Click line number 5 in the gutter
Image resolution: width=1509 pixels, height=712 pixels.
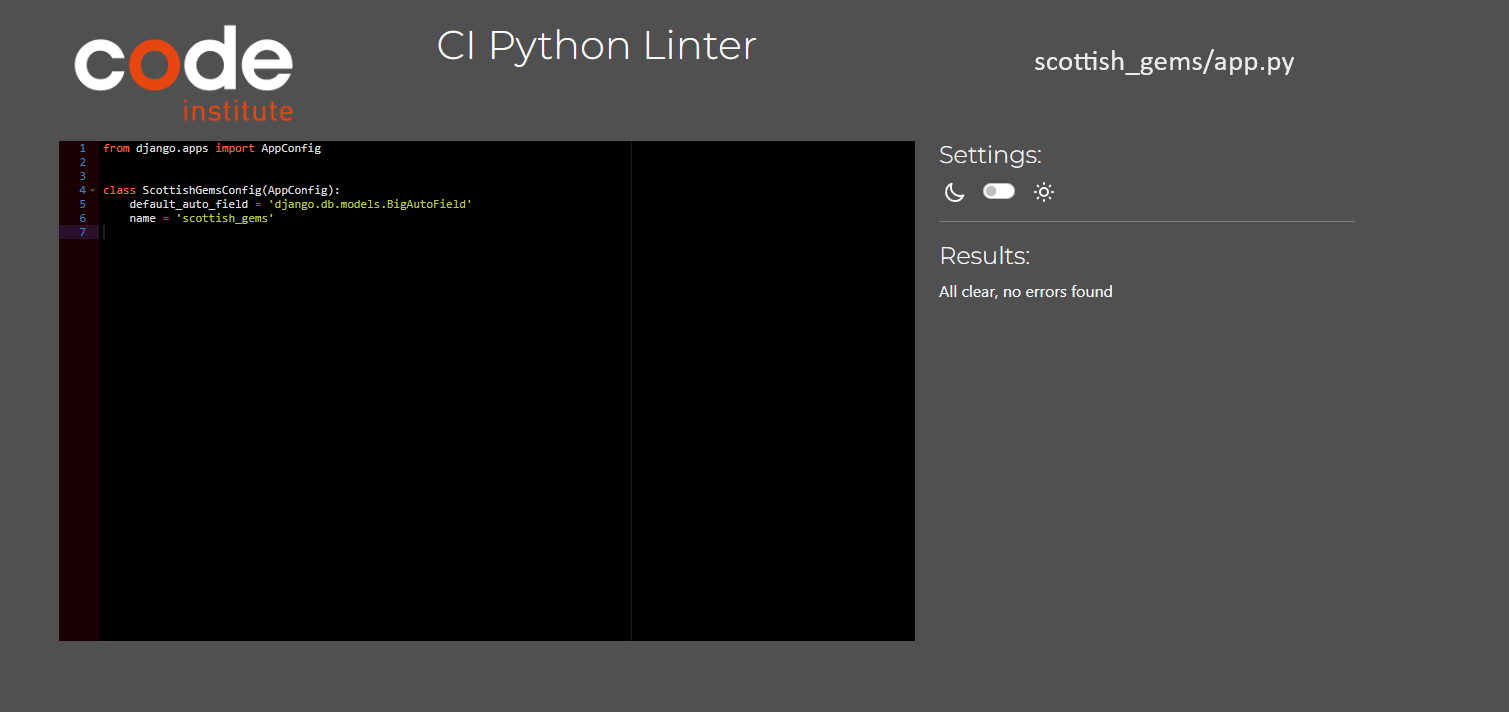[83, 204]
